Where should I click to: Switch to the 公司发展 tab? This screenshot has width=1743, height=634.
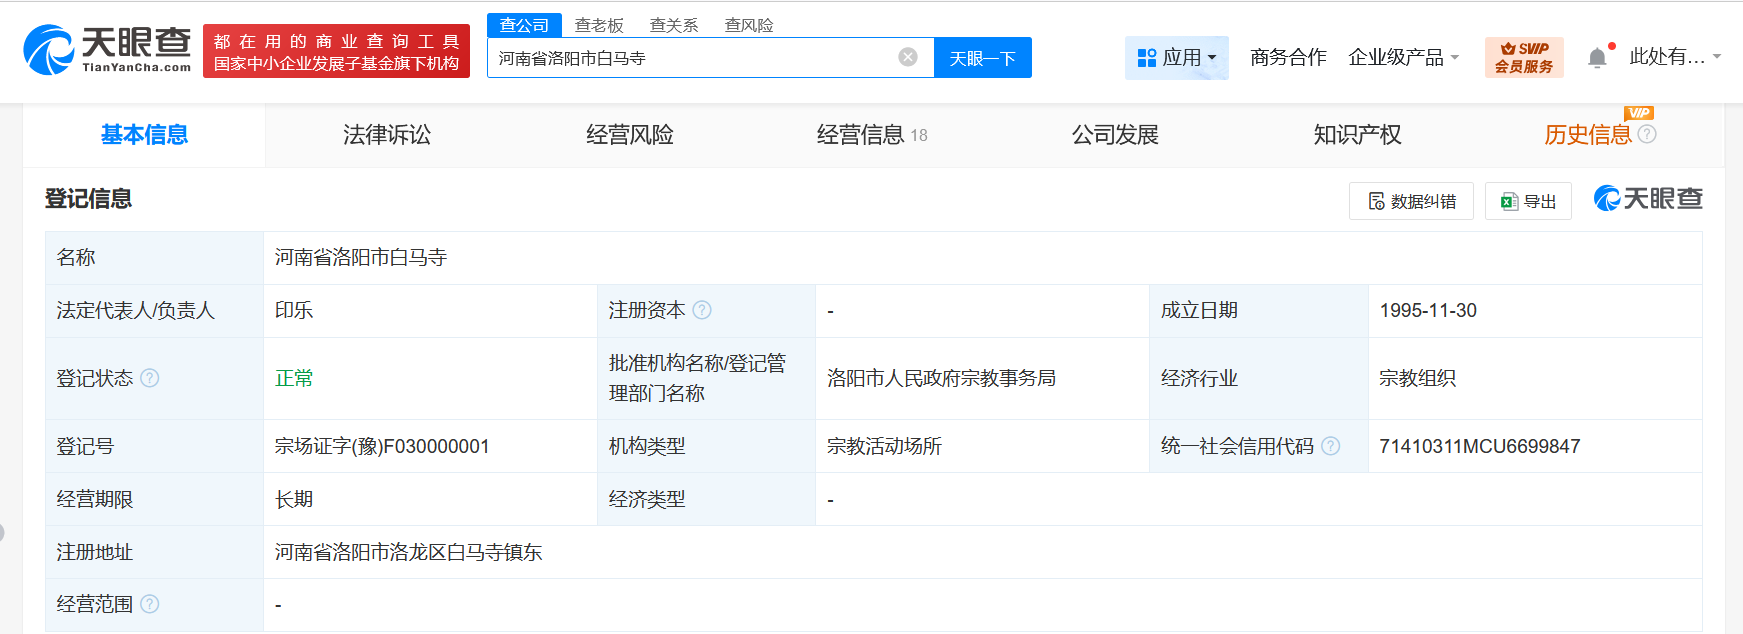(x=1115, y=135)
